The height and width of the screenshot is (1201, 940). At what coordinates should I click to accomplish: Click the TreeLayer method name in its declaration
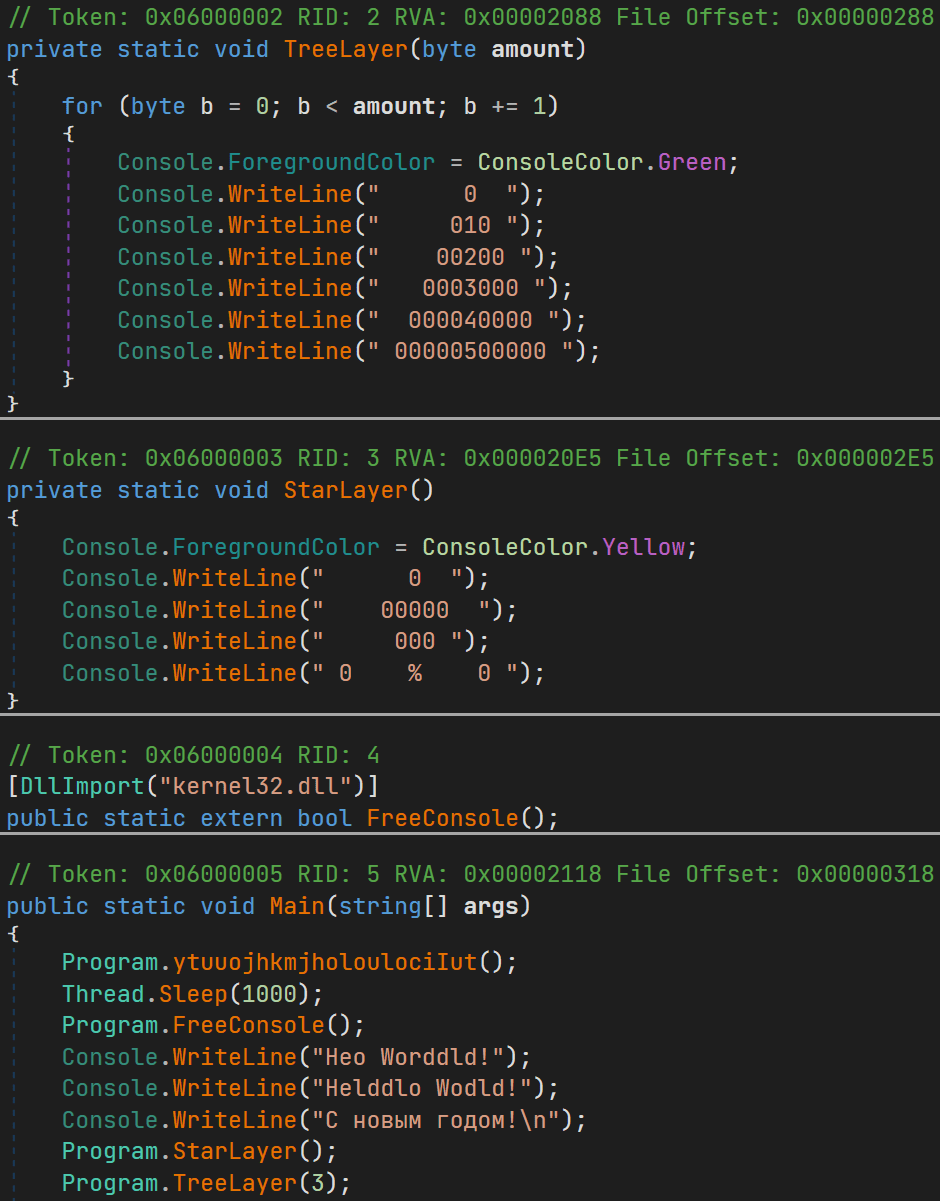point(346,50)
